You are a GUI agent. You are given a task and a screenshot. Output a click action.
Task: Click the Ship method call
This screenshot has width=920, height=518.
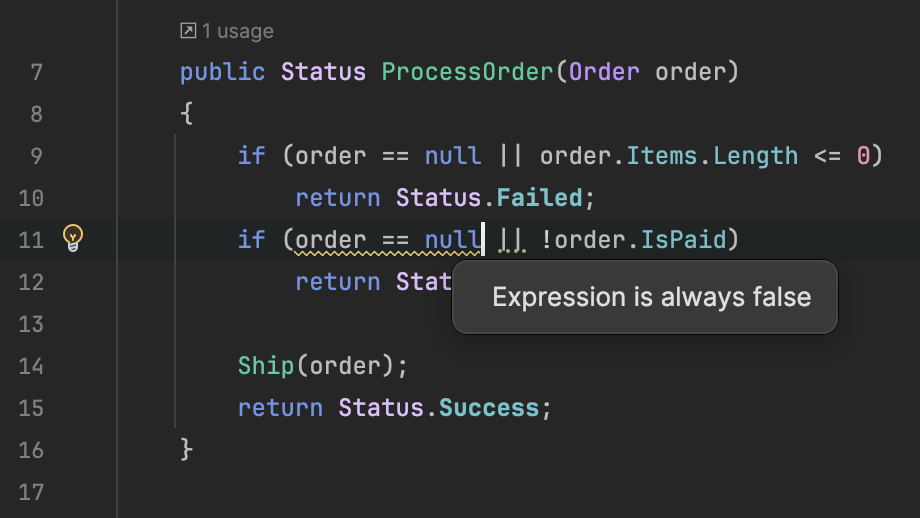266,366
